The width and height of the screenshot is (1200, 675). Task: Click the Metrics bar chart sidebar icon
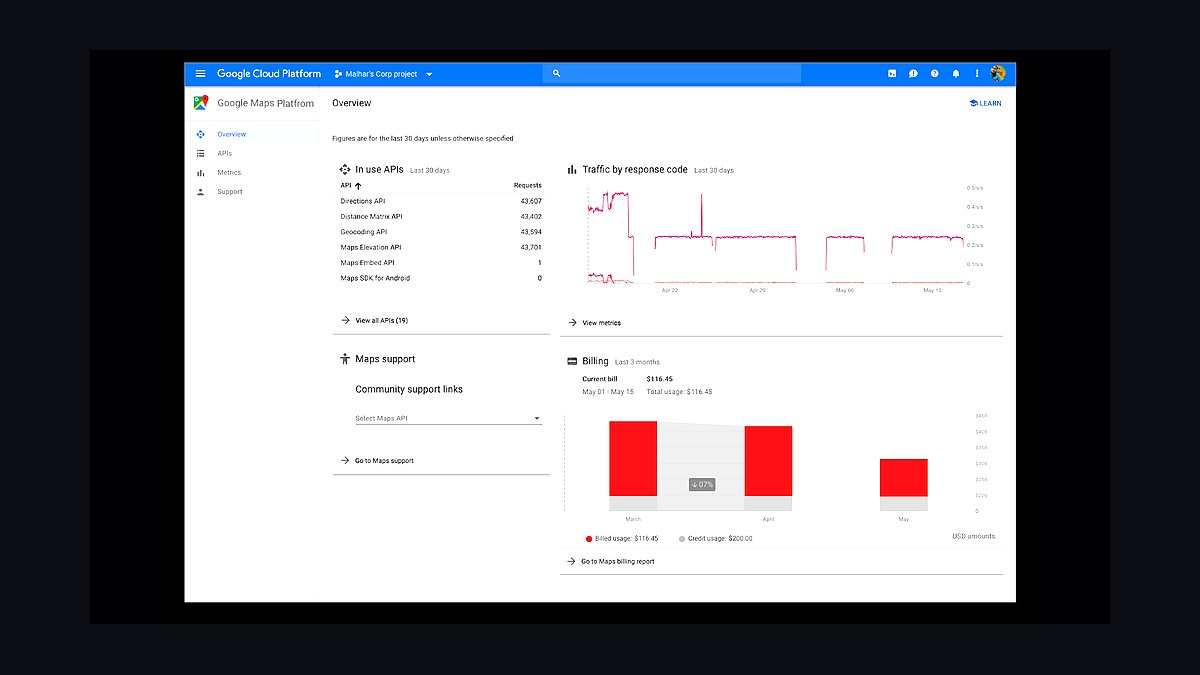pos(201,173)
